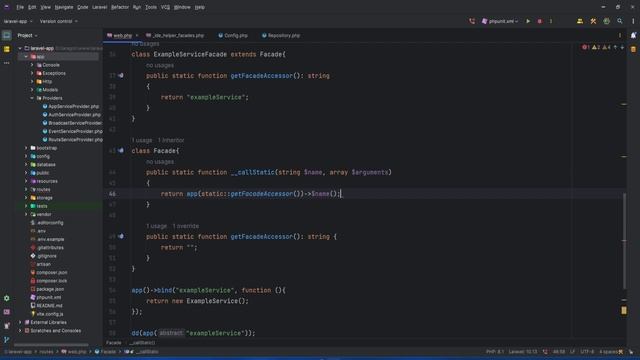Jump to next highlighted error arrow
The height and width of the screenshot is (360, 640).
tap(622, 47)
